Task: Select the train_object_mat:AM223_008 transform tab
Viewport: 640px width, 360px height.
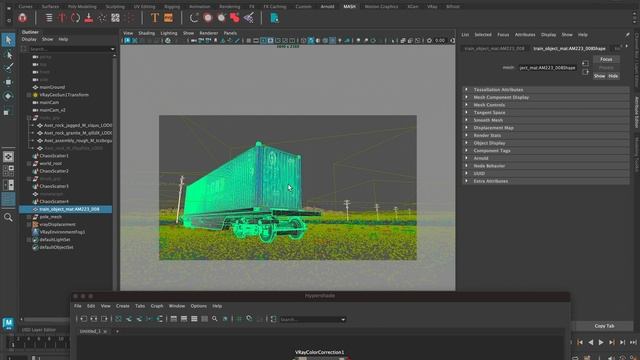Action: tap(494, 49)
